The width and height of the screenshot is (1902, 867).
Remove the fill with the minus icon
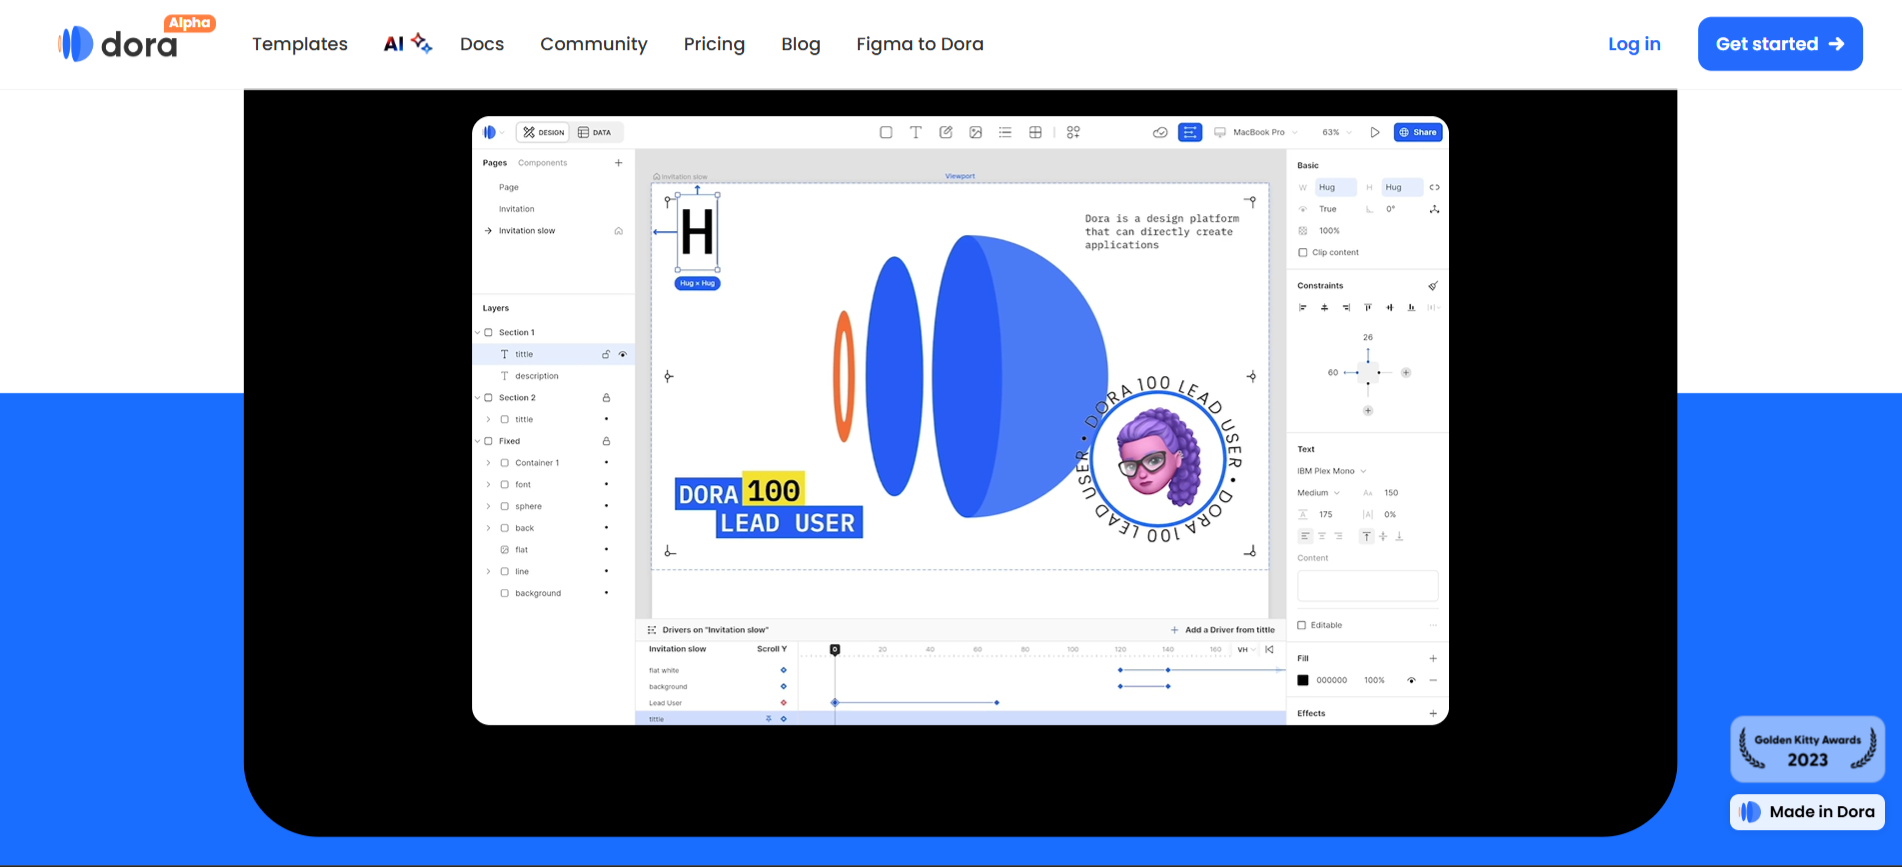click(1433, 680)
